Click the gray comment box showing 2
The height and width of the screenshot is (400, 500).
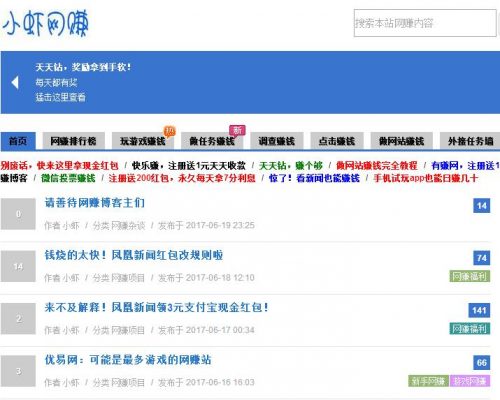[18, 319]
